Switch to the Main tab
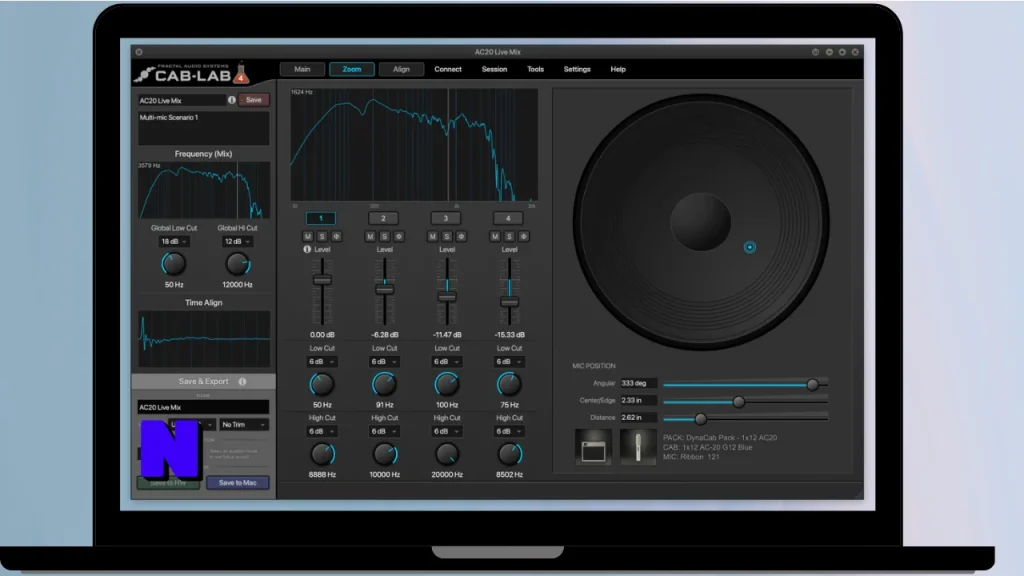The width and height of the screenshot is (1024, 576). pos(302,69)
